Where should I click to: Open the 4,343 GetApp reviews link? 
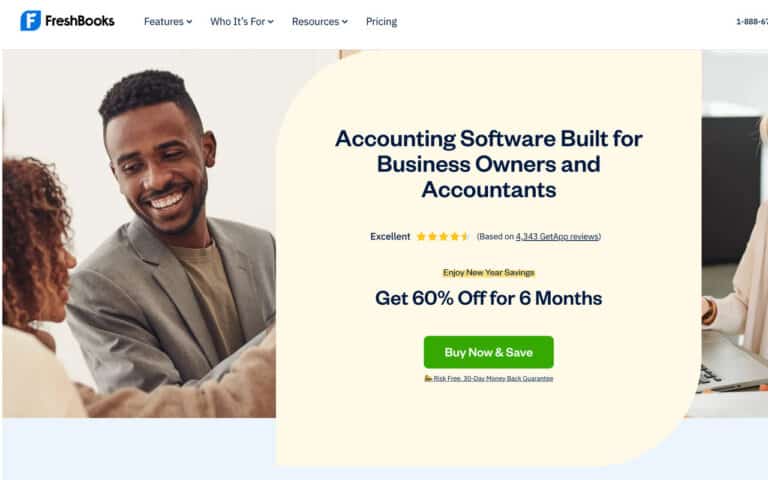[x=557, y=237]
